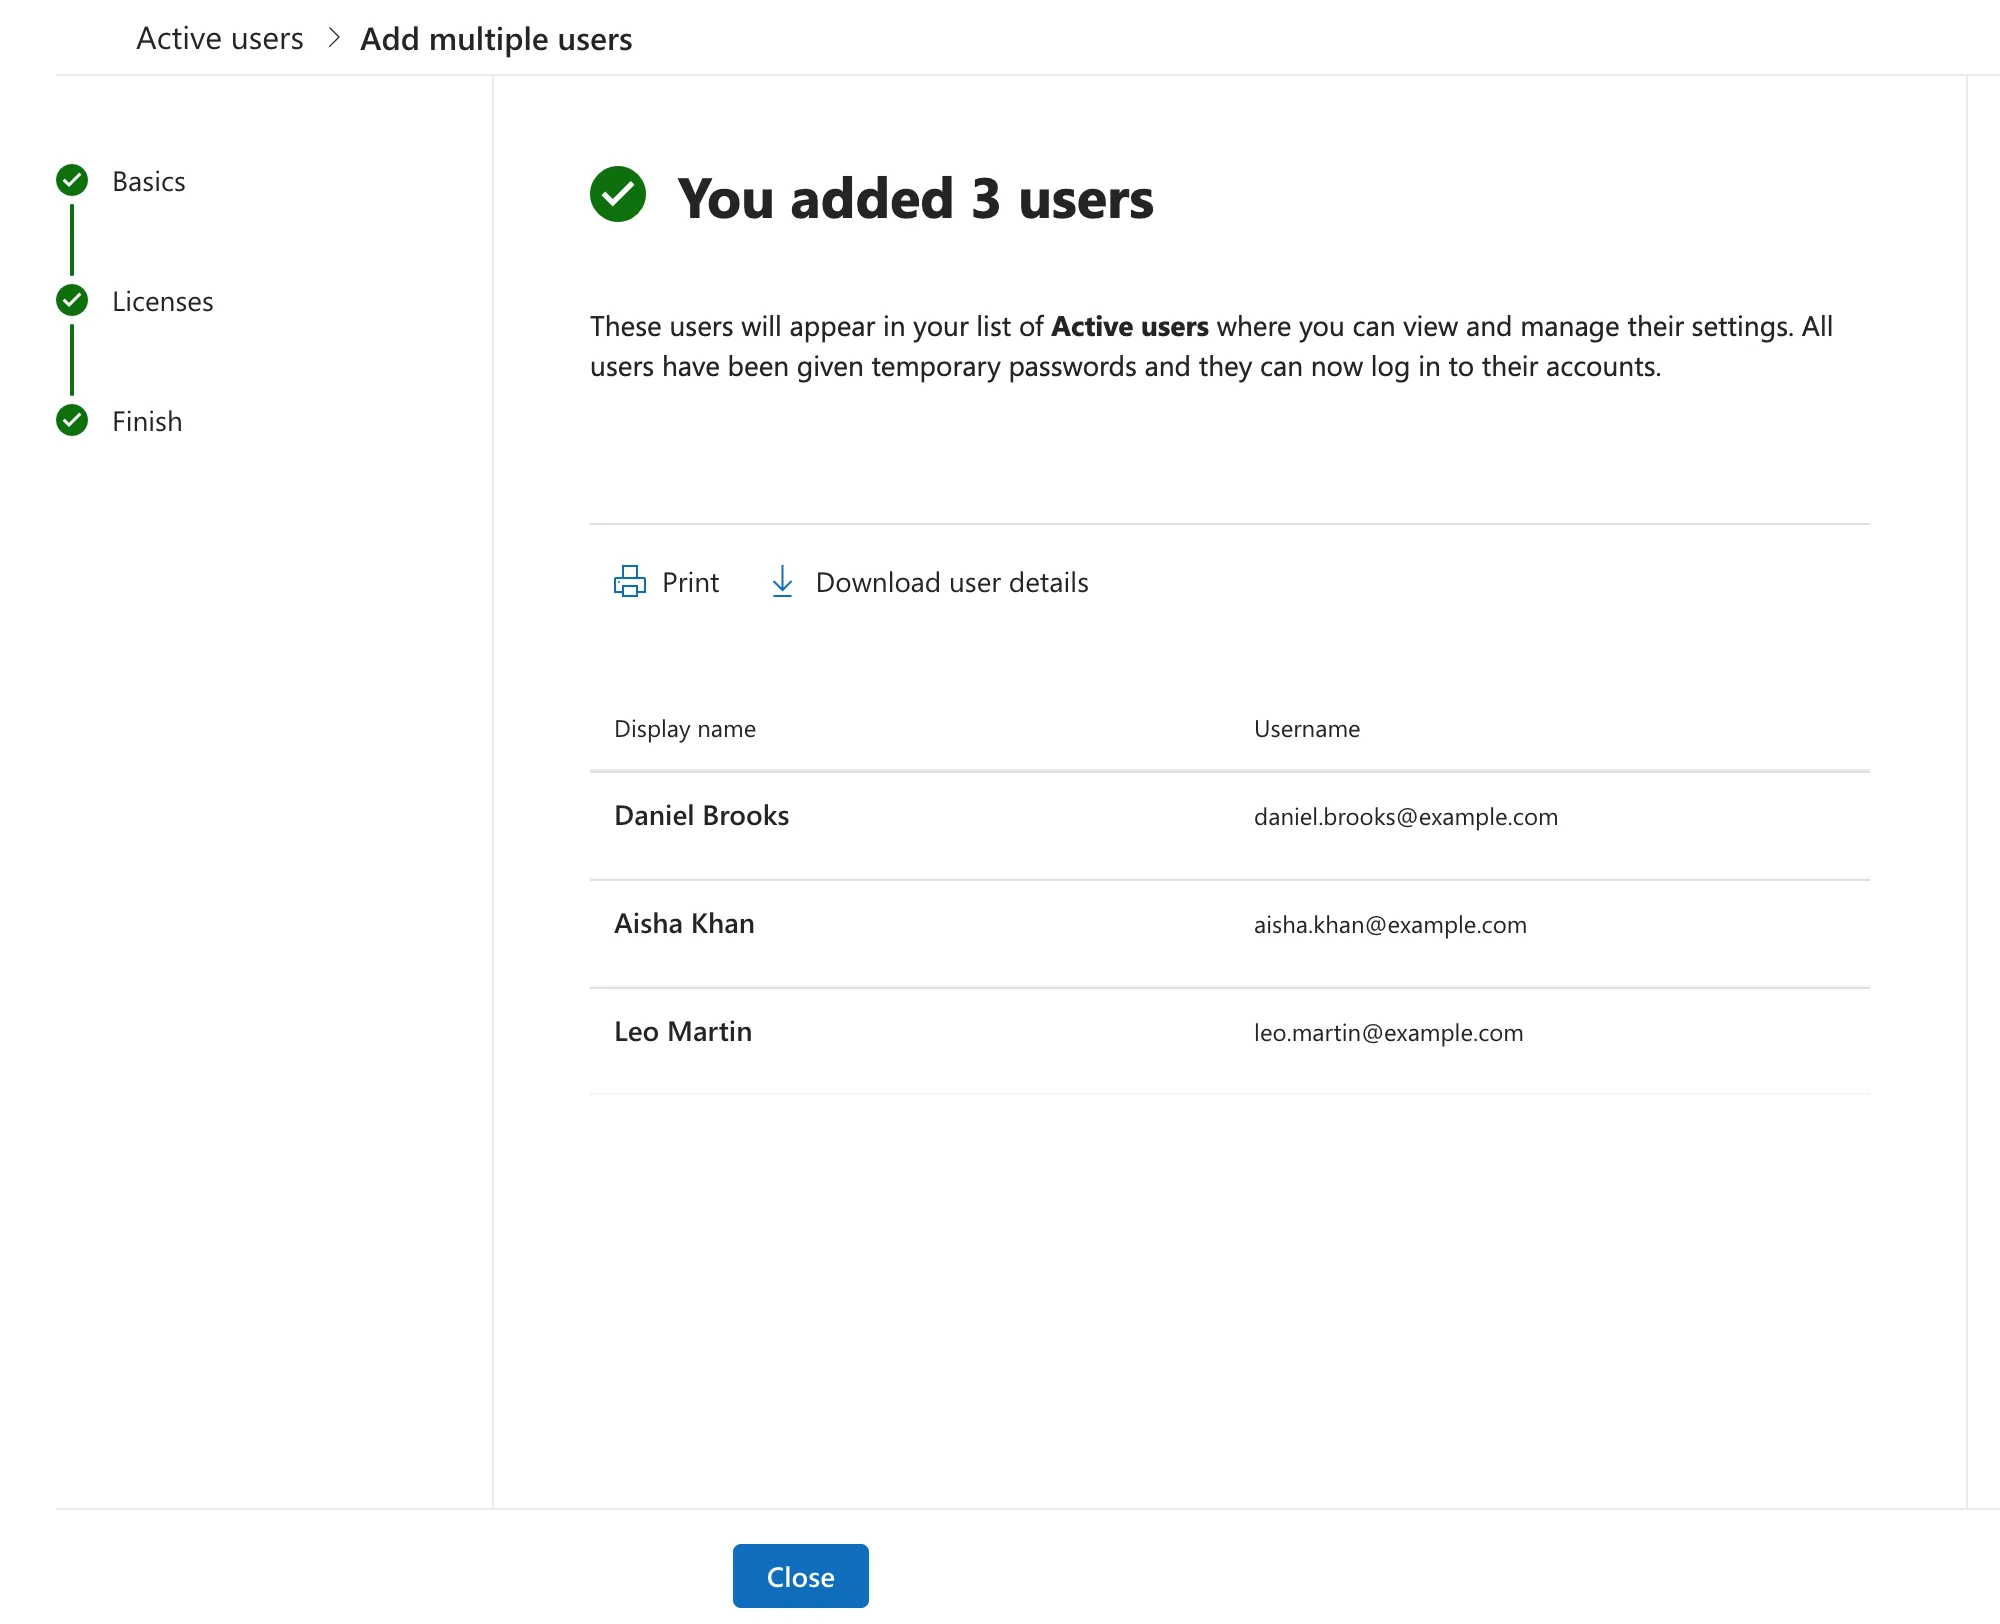Click the Licenses step green checkmark
2000x1624 pixels.
point(72,301)
